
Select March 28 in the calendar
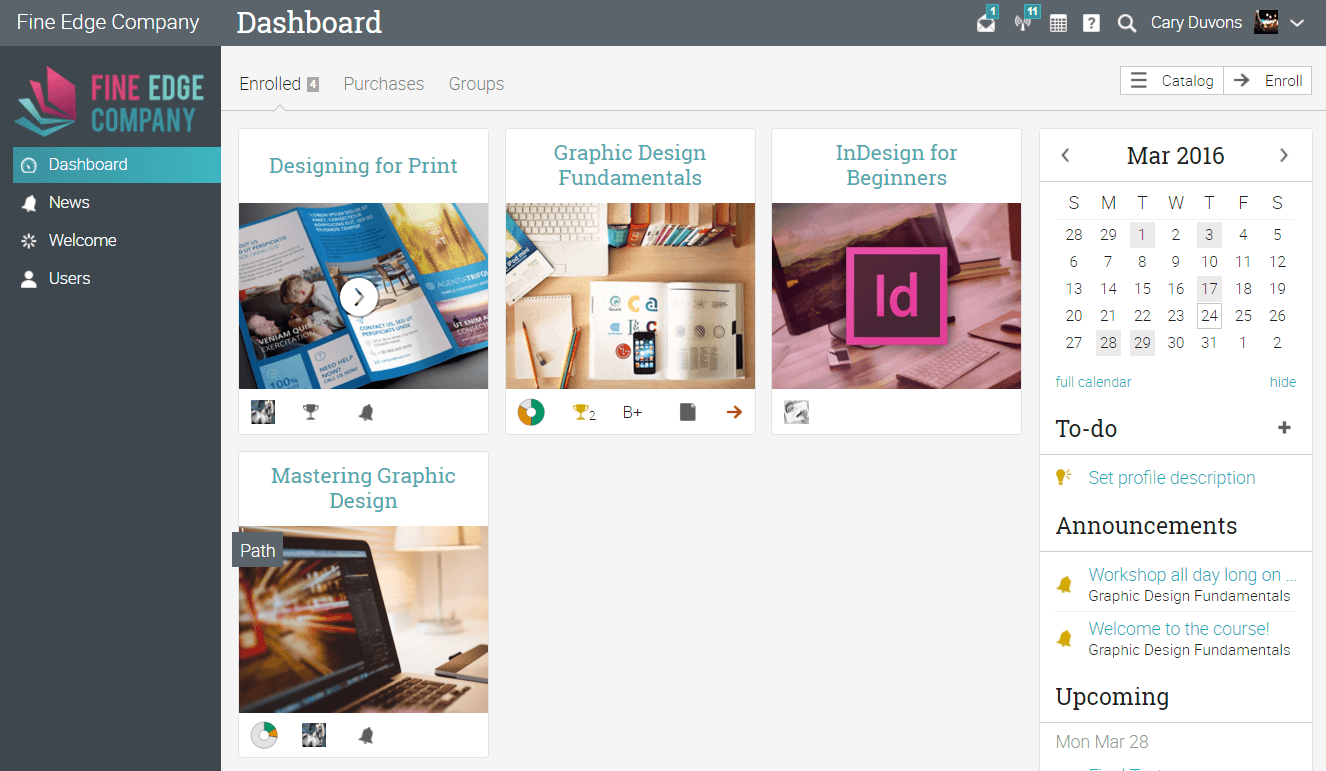tap(1108, 343)
